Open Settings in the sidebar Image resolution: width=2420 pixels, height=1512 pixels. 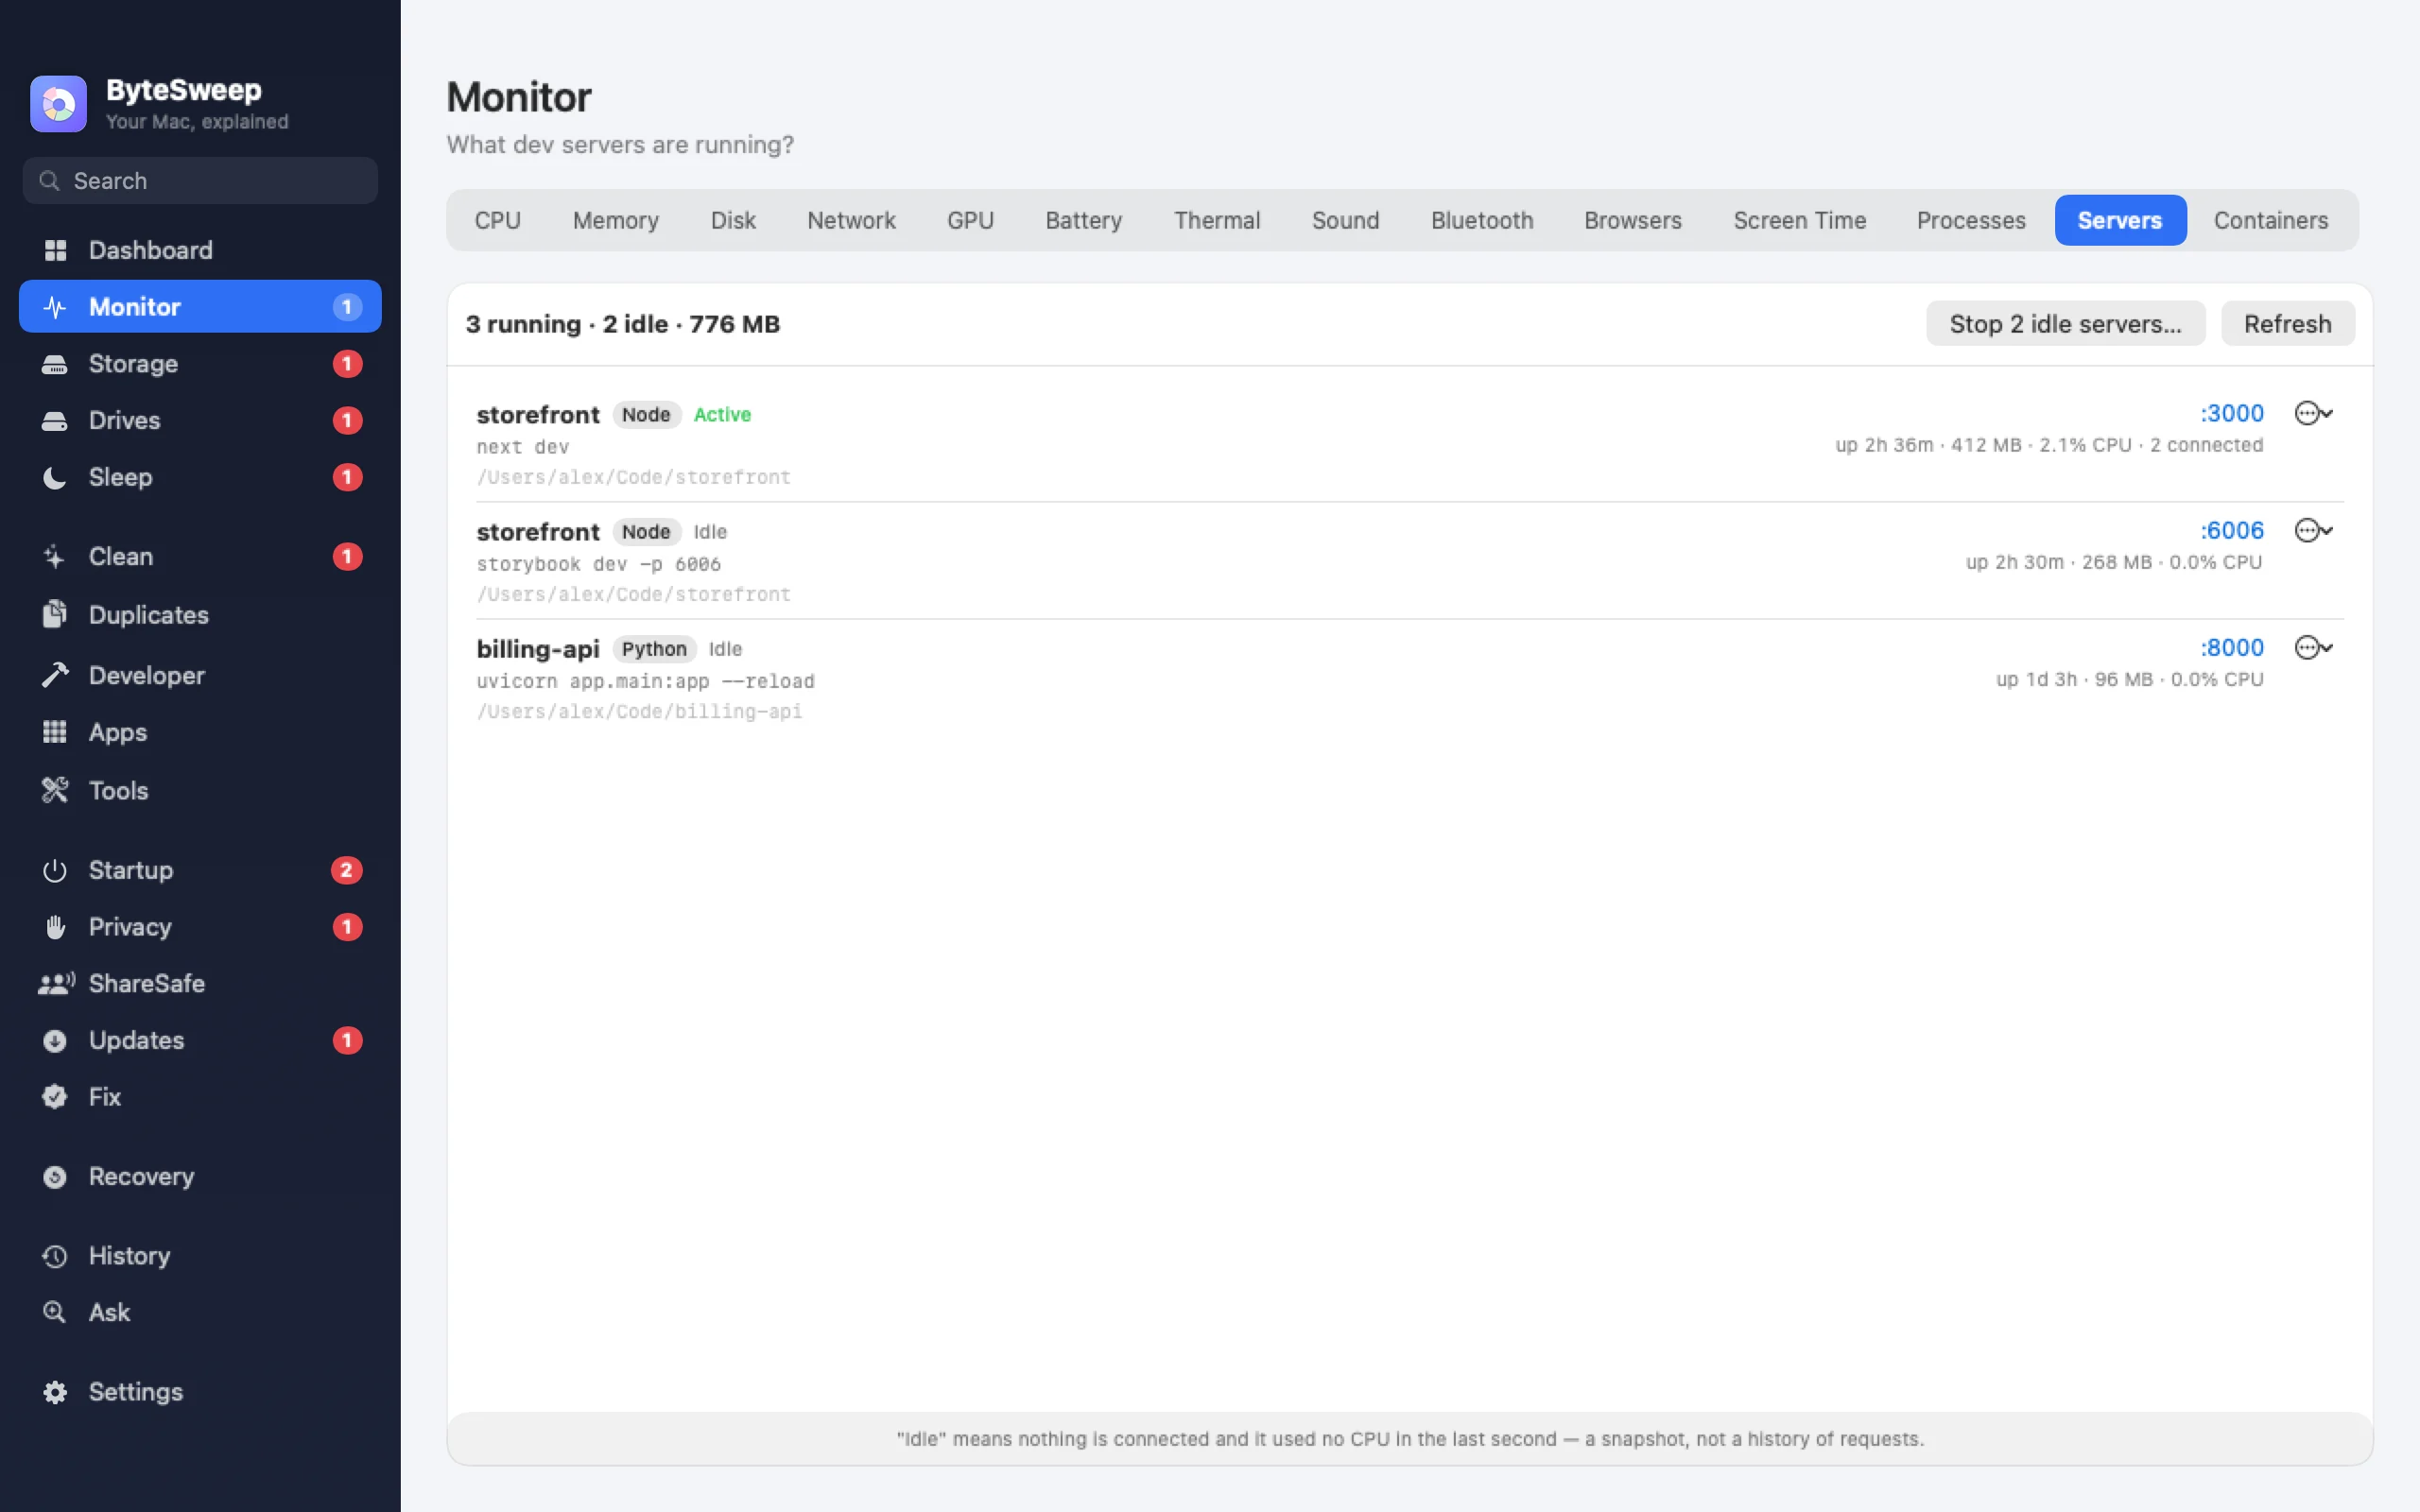(200, 1392)
